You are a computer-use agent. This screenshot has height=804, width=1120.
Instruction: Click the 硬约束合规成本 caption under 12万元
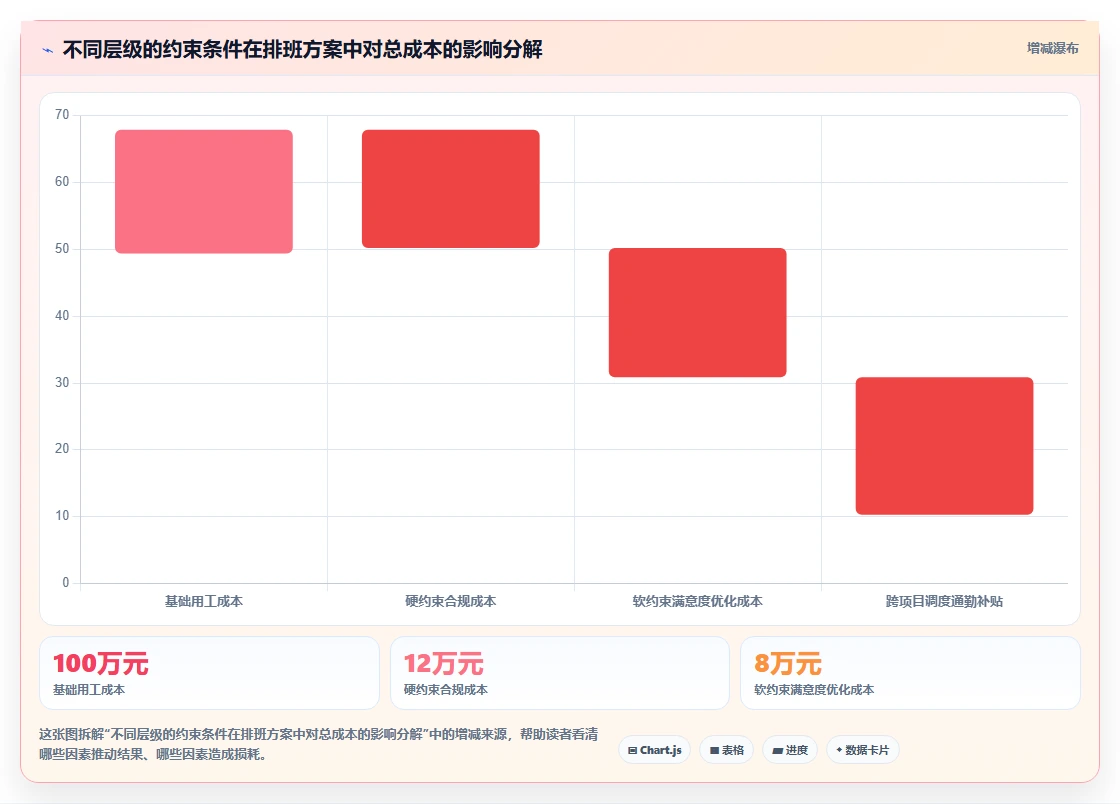click(x=446, y=690)
